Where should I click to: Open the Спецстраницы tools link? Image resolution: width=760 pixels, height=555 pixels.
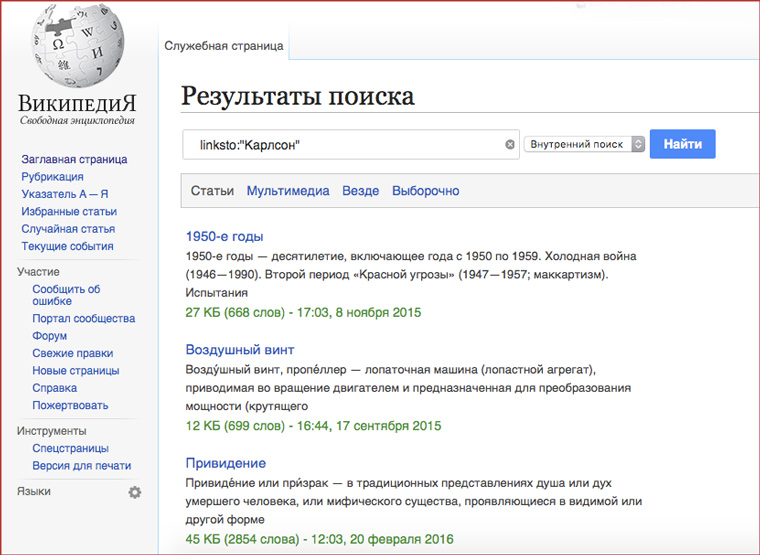click(70, 449)
